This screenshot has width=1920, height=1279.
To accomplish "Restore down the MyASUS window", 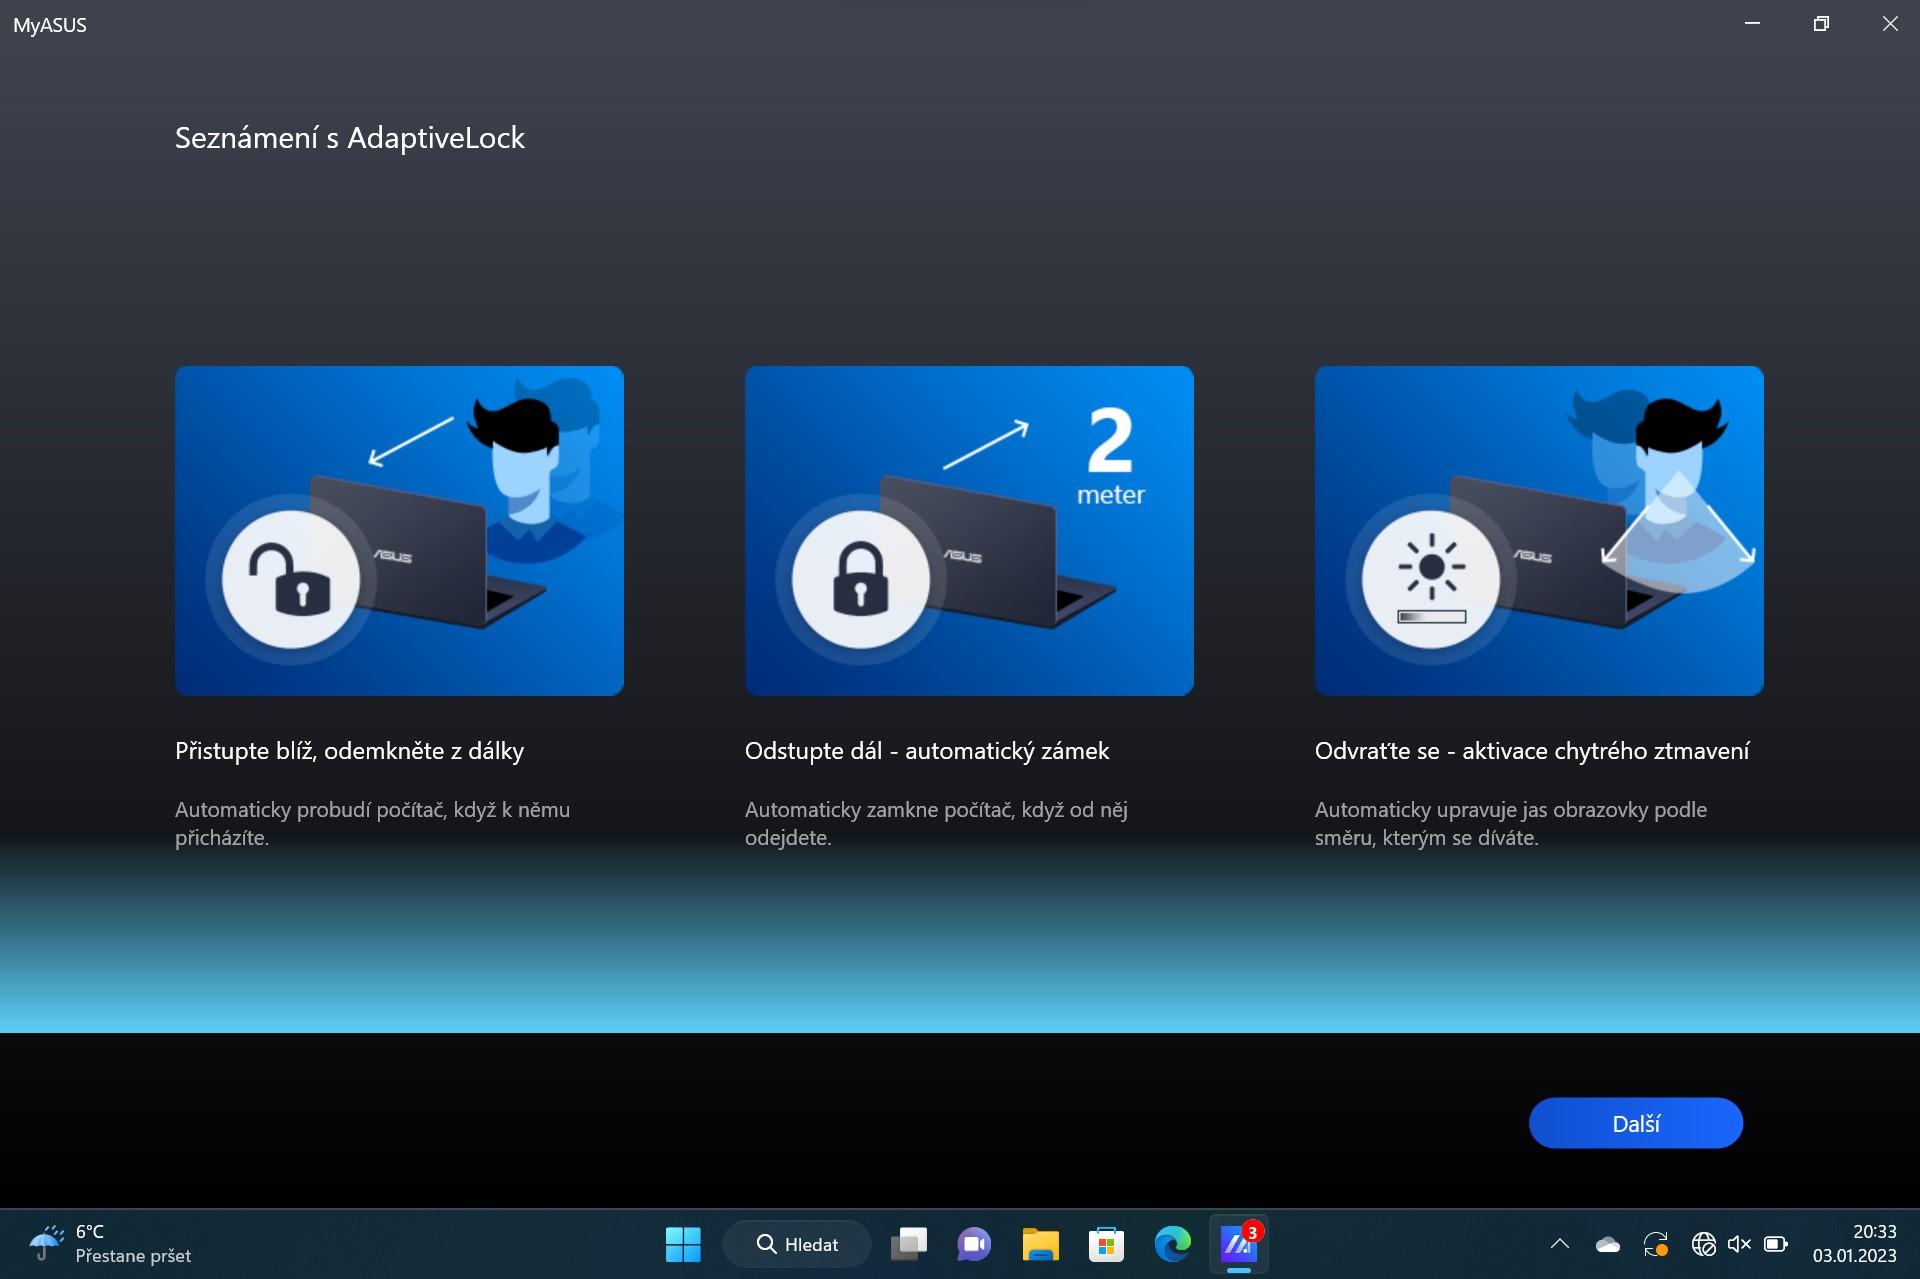I will [x=1821, y=24].
